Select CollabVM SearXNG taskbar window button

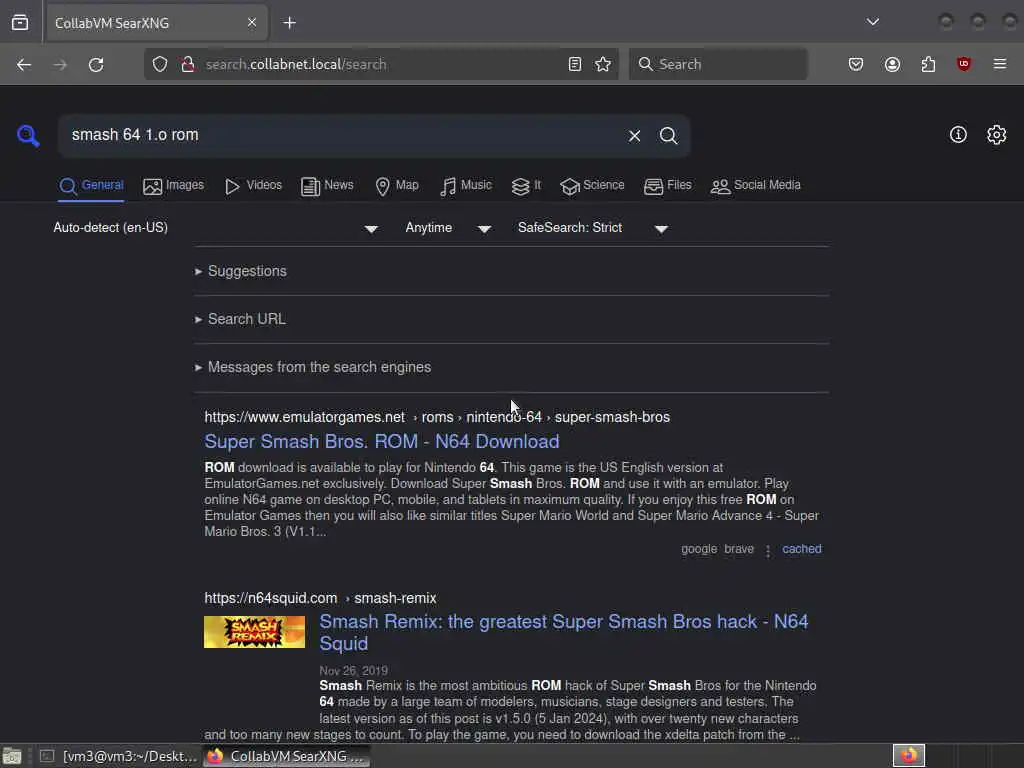286,756
